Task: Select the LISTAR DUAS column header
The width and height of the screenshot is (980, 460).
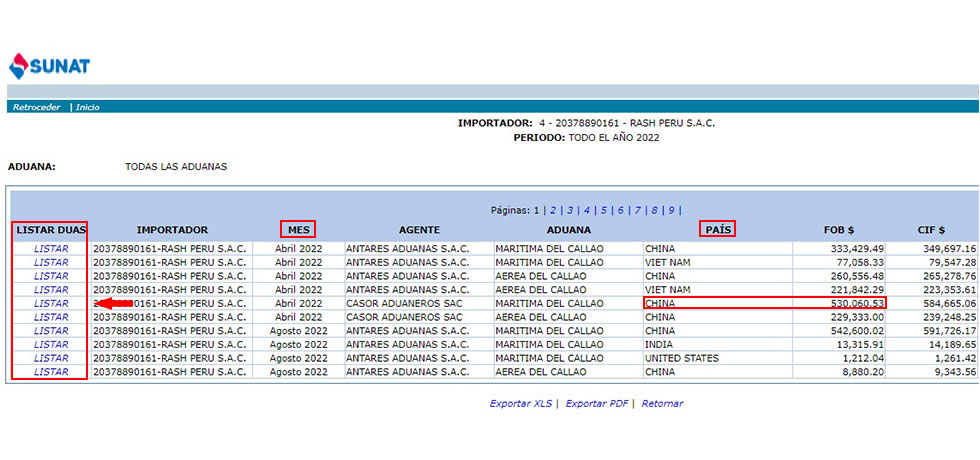Action: [50, 230]
